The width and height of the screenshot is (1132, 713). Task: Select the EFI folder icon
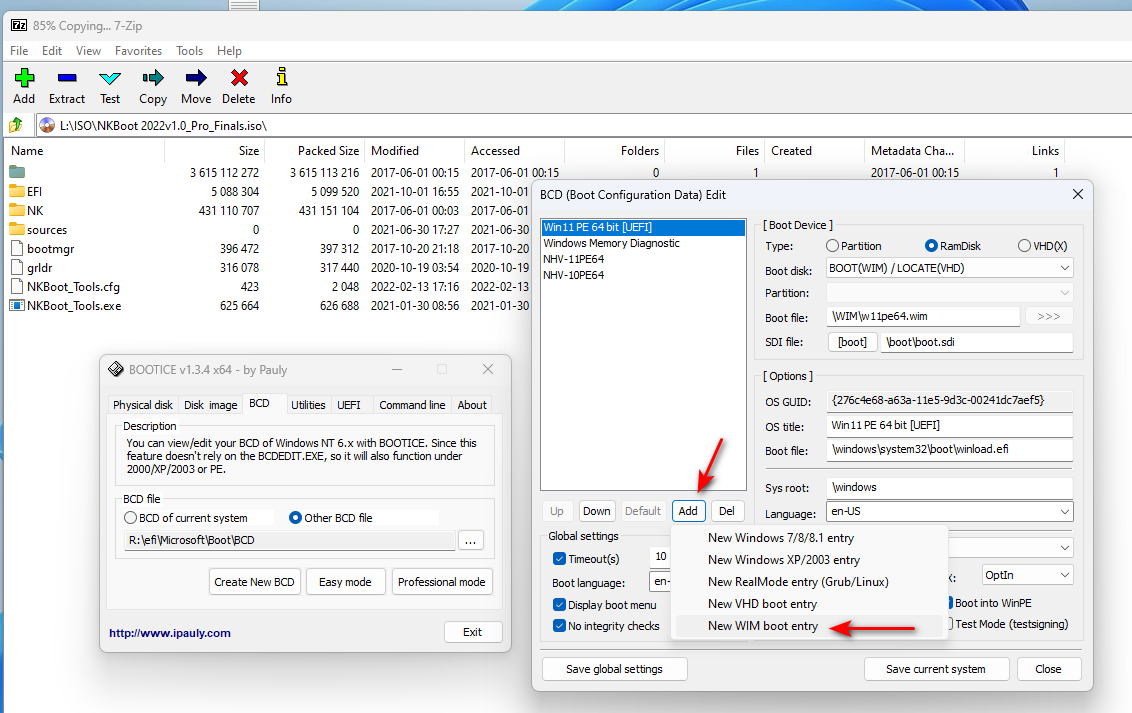[x=17, y=191]
